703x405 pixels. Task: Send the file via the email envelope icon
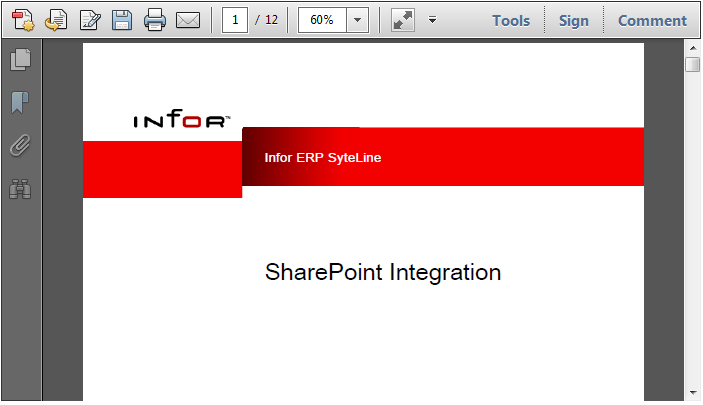188,20
